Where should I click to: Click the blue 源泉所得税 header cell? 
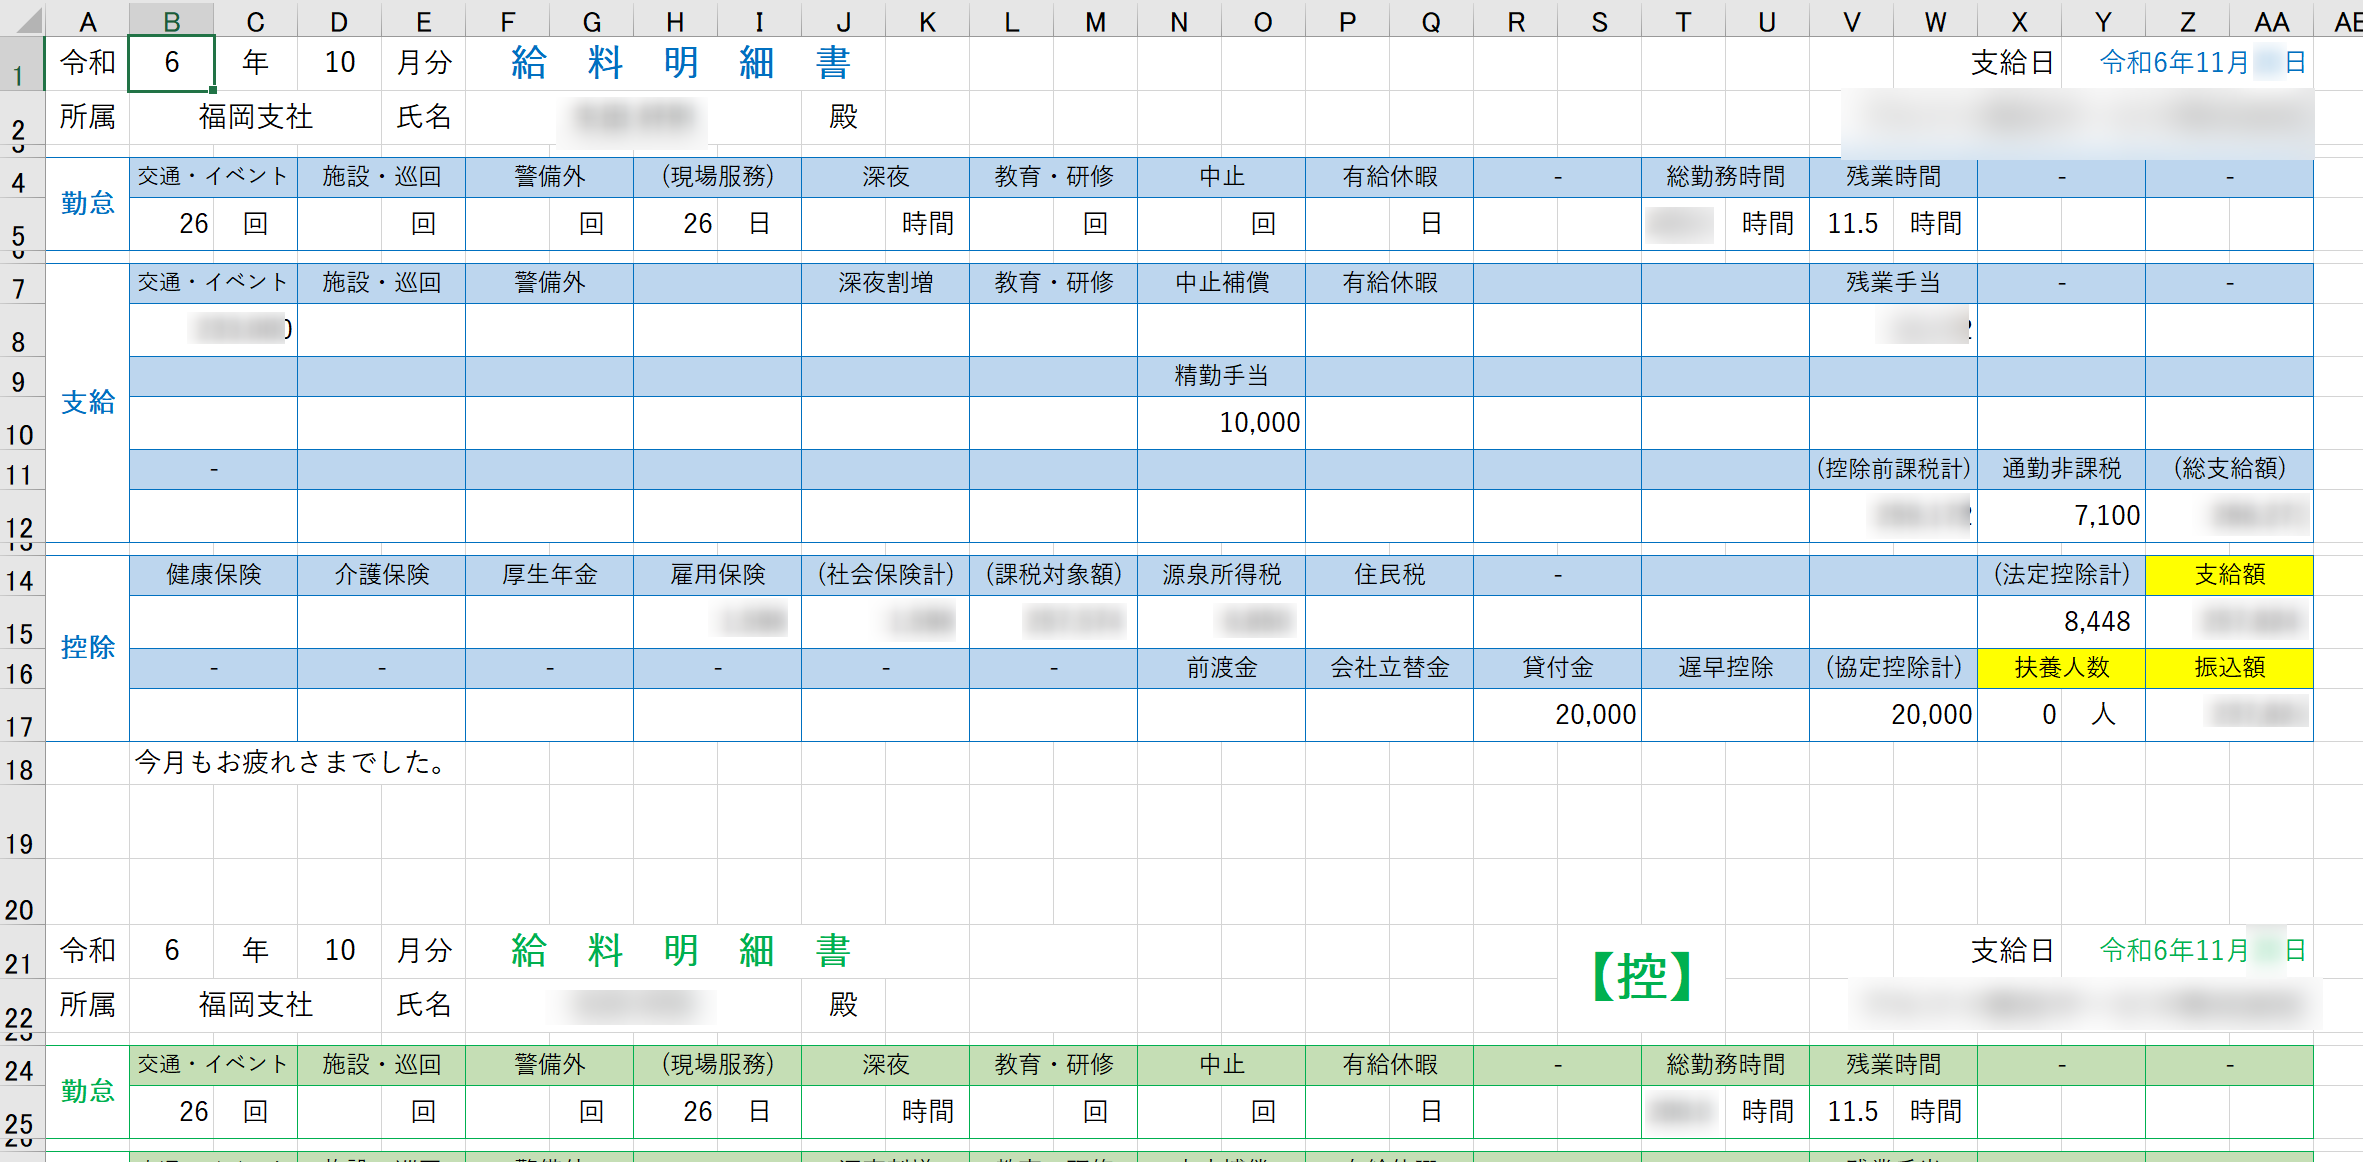(x=1221, y=575)
